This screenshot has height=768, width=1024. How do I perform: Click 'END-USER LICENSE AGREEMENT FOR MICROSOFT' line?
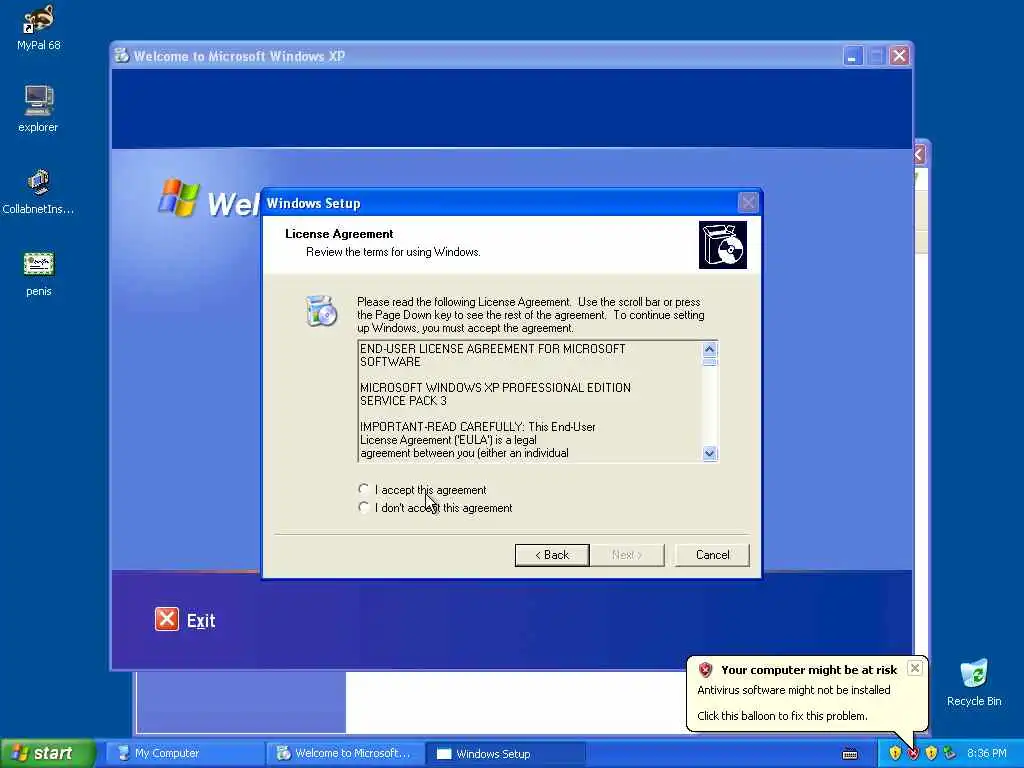492,349
